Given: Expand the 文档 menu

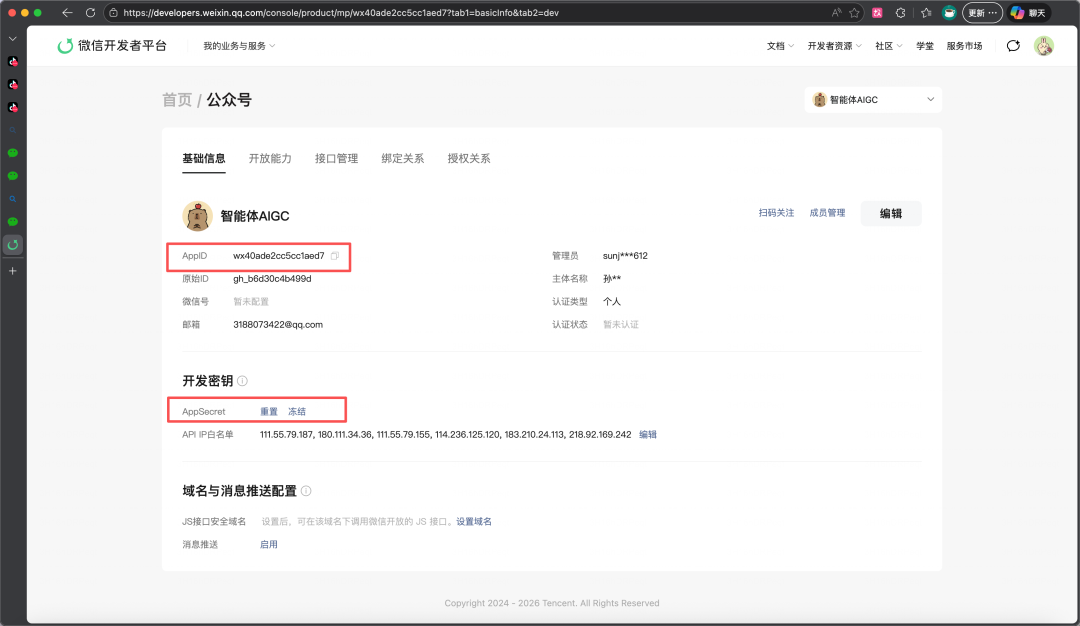Looking at the screenshot, I should click(x=780, y=45).
